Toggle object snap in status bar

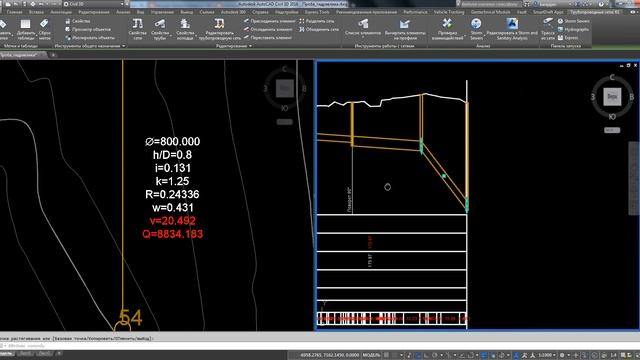click(x=471, y=355)
